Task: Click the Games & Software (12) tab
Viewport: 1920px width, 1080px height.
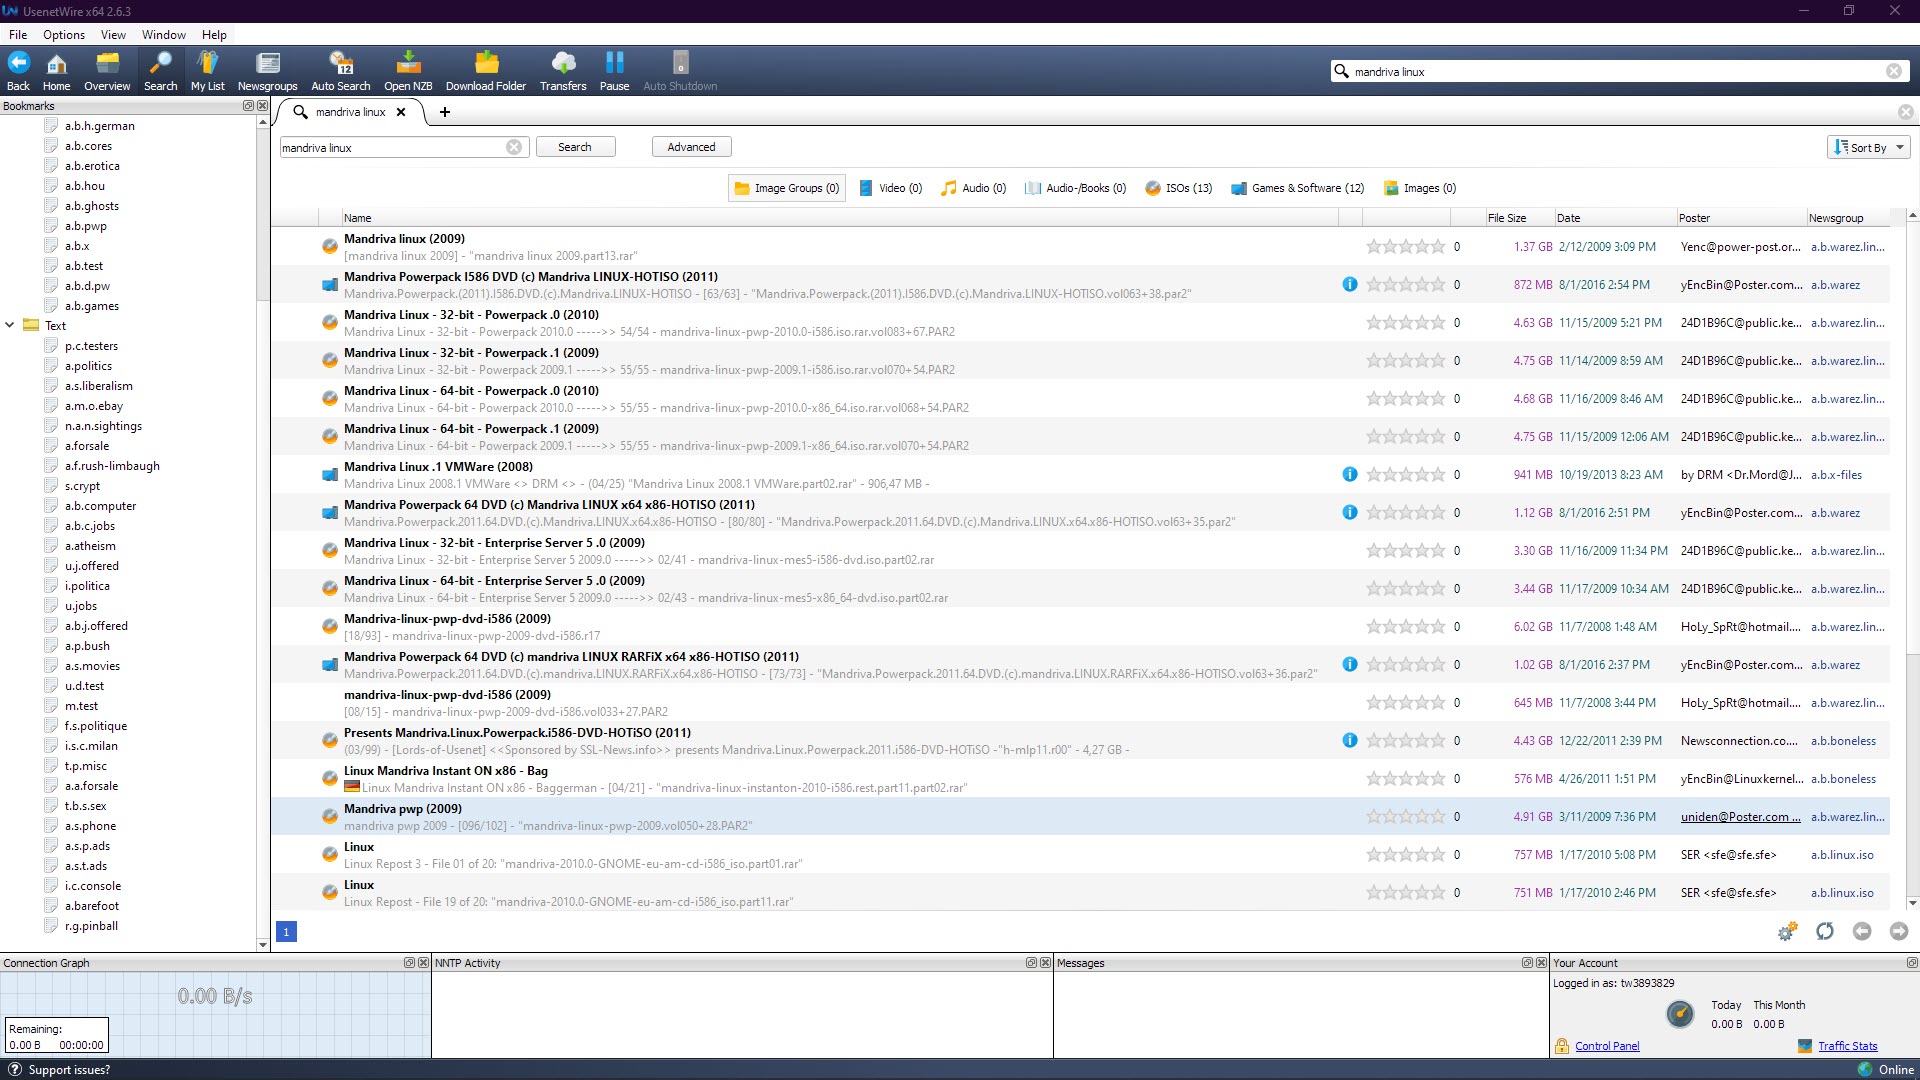Action: (1299, 187)
